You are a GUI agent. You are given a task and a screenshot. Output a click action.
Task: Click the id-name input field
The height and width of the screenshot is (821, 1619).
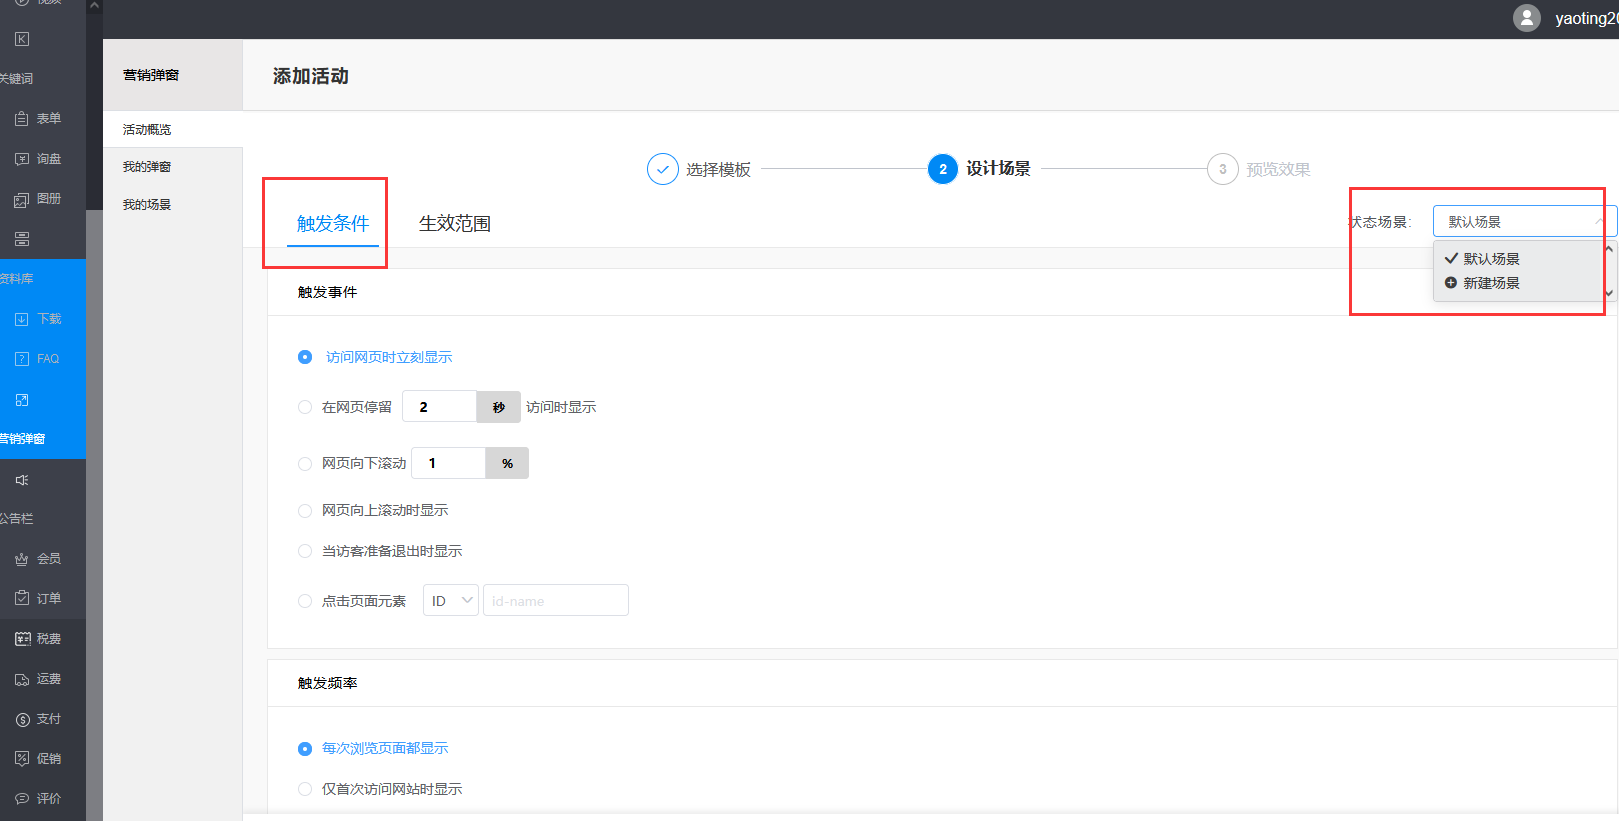(555, 601)
